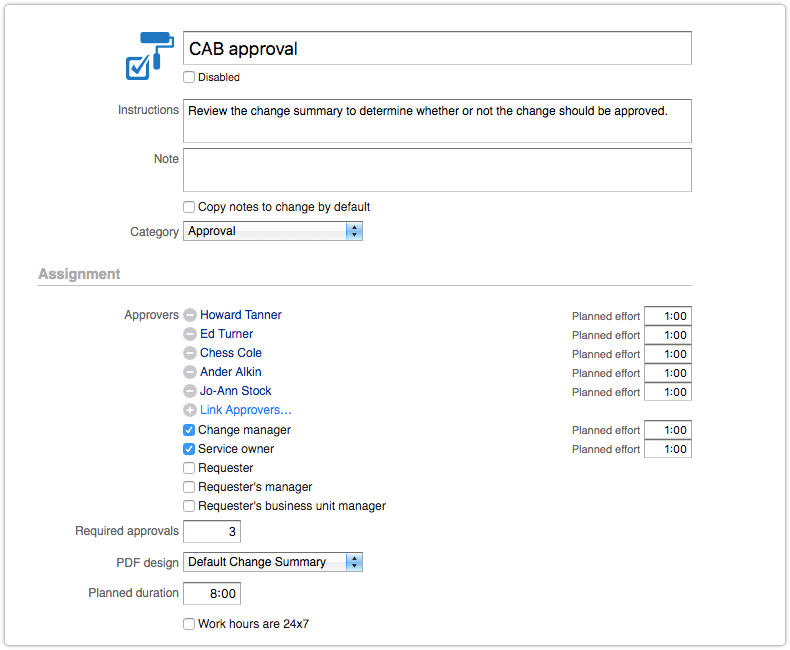Click the Instructions label
The height and width of the screenshot is (650, 790).
coord(148,110)
